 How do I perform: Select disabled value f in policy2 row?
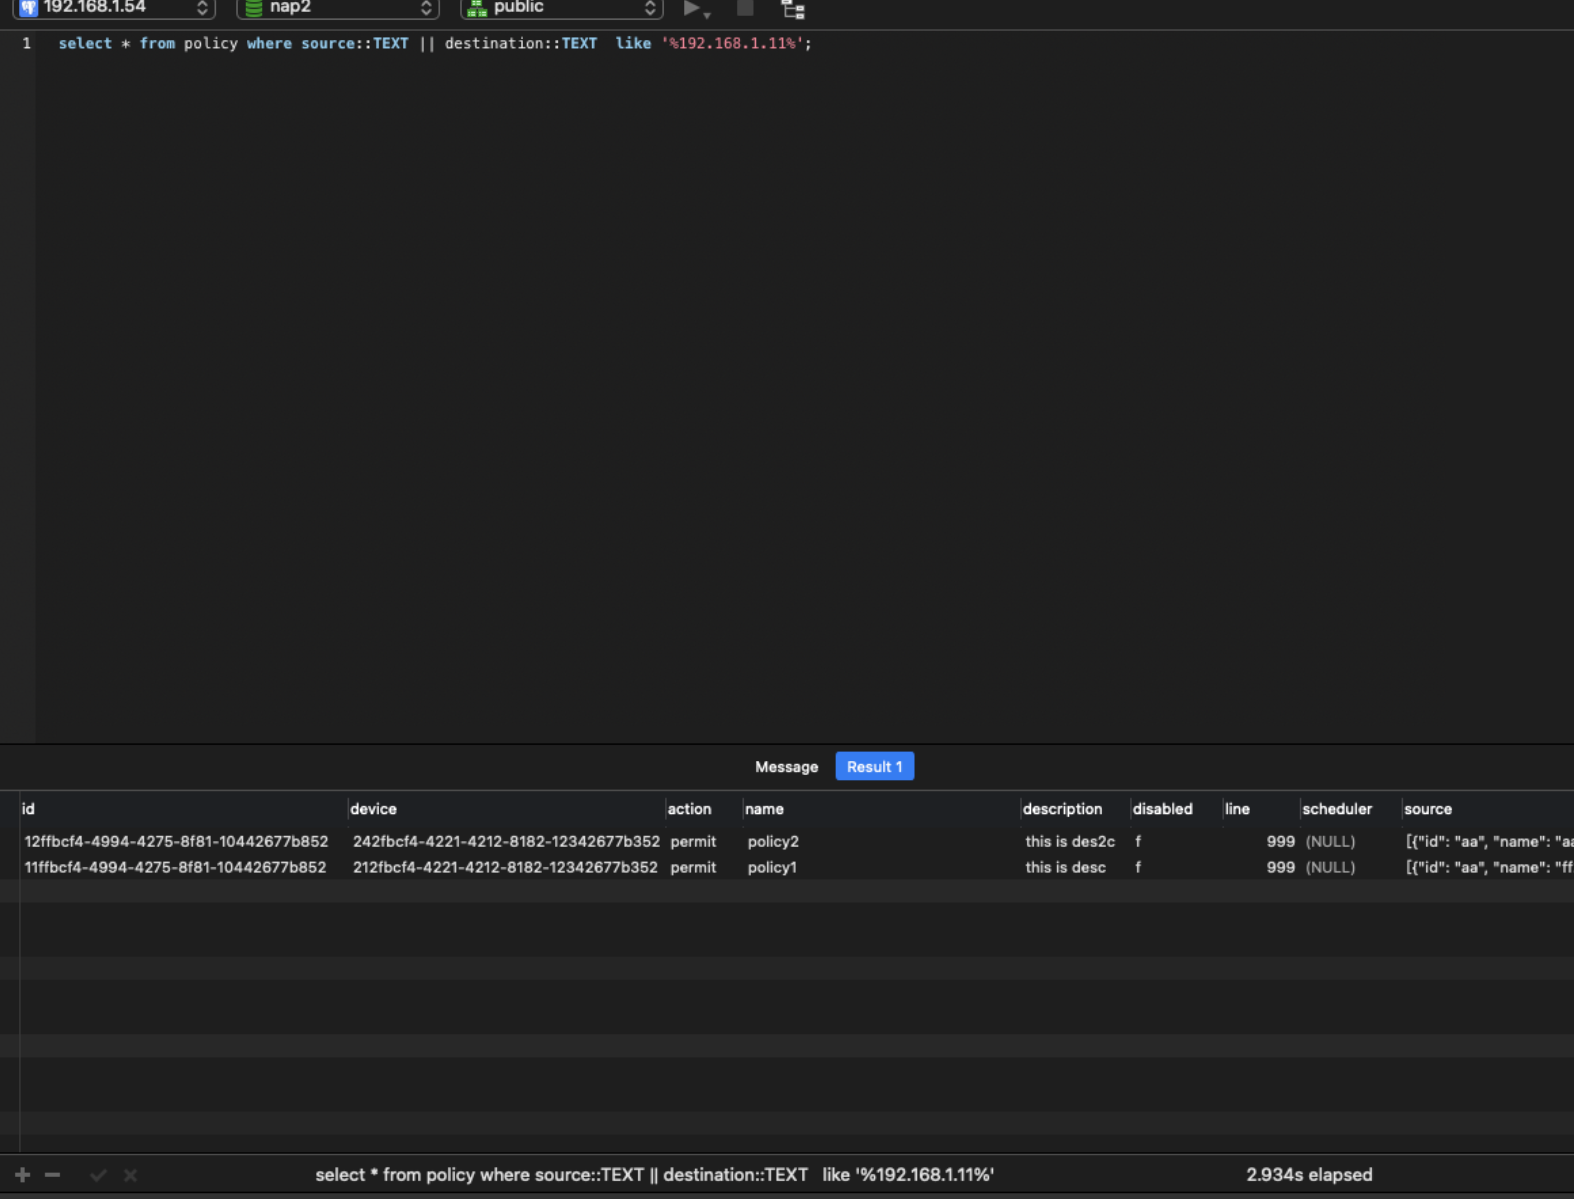coord(1138,842)
